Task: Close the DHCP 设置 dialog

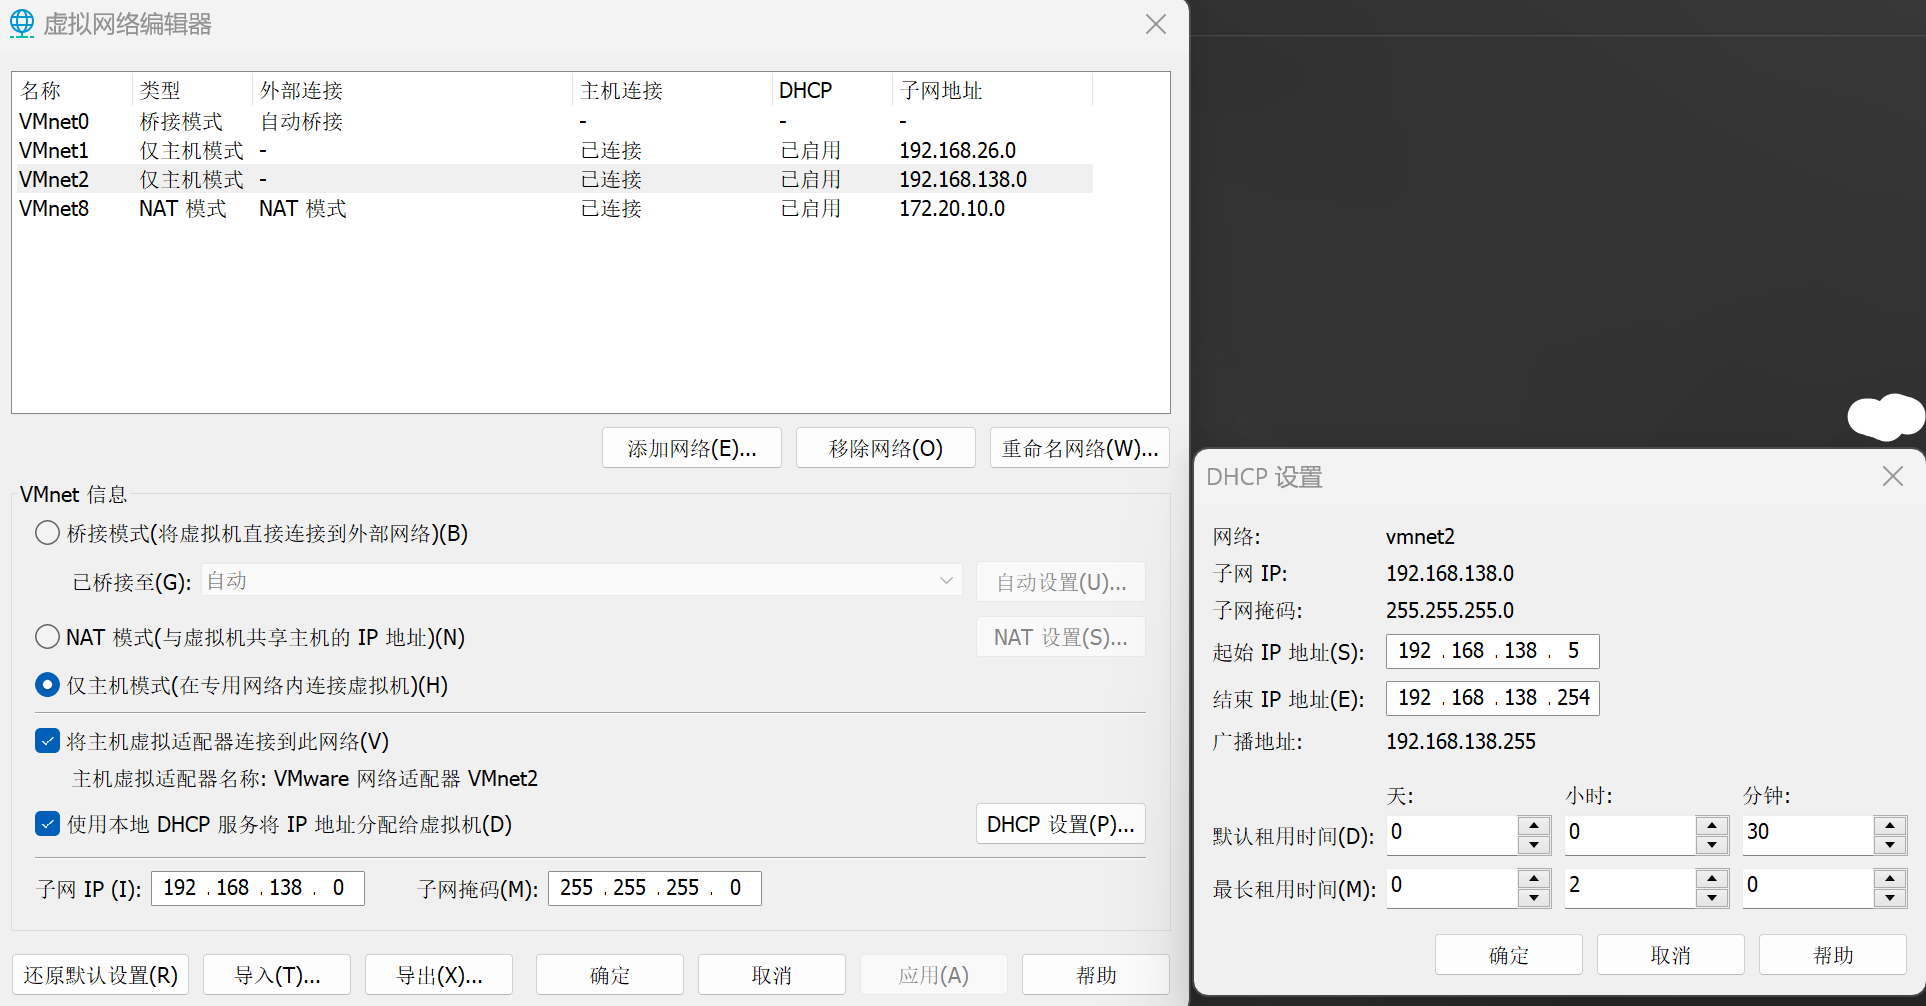Action: click(1892, 477)
